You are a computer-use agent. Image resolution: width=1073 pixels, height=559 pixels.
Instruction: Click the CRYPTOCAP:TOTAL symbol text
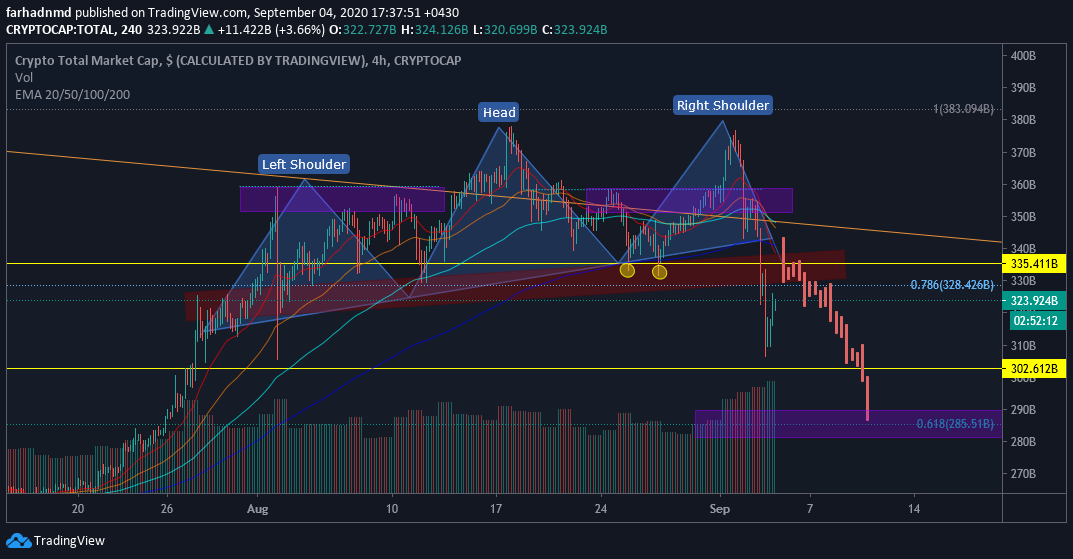click(59, 29)
